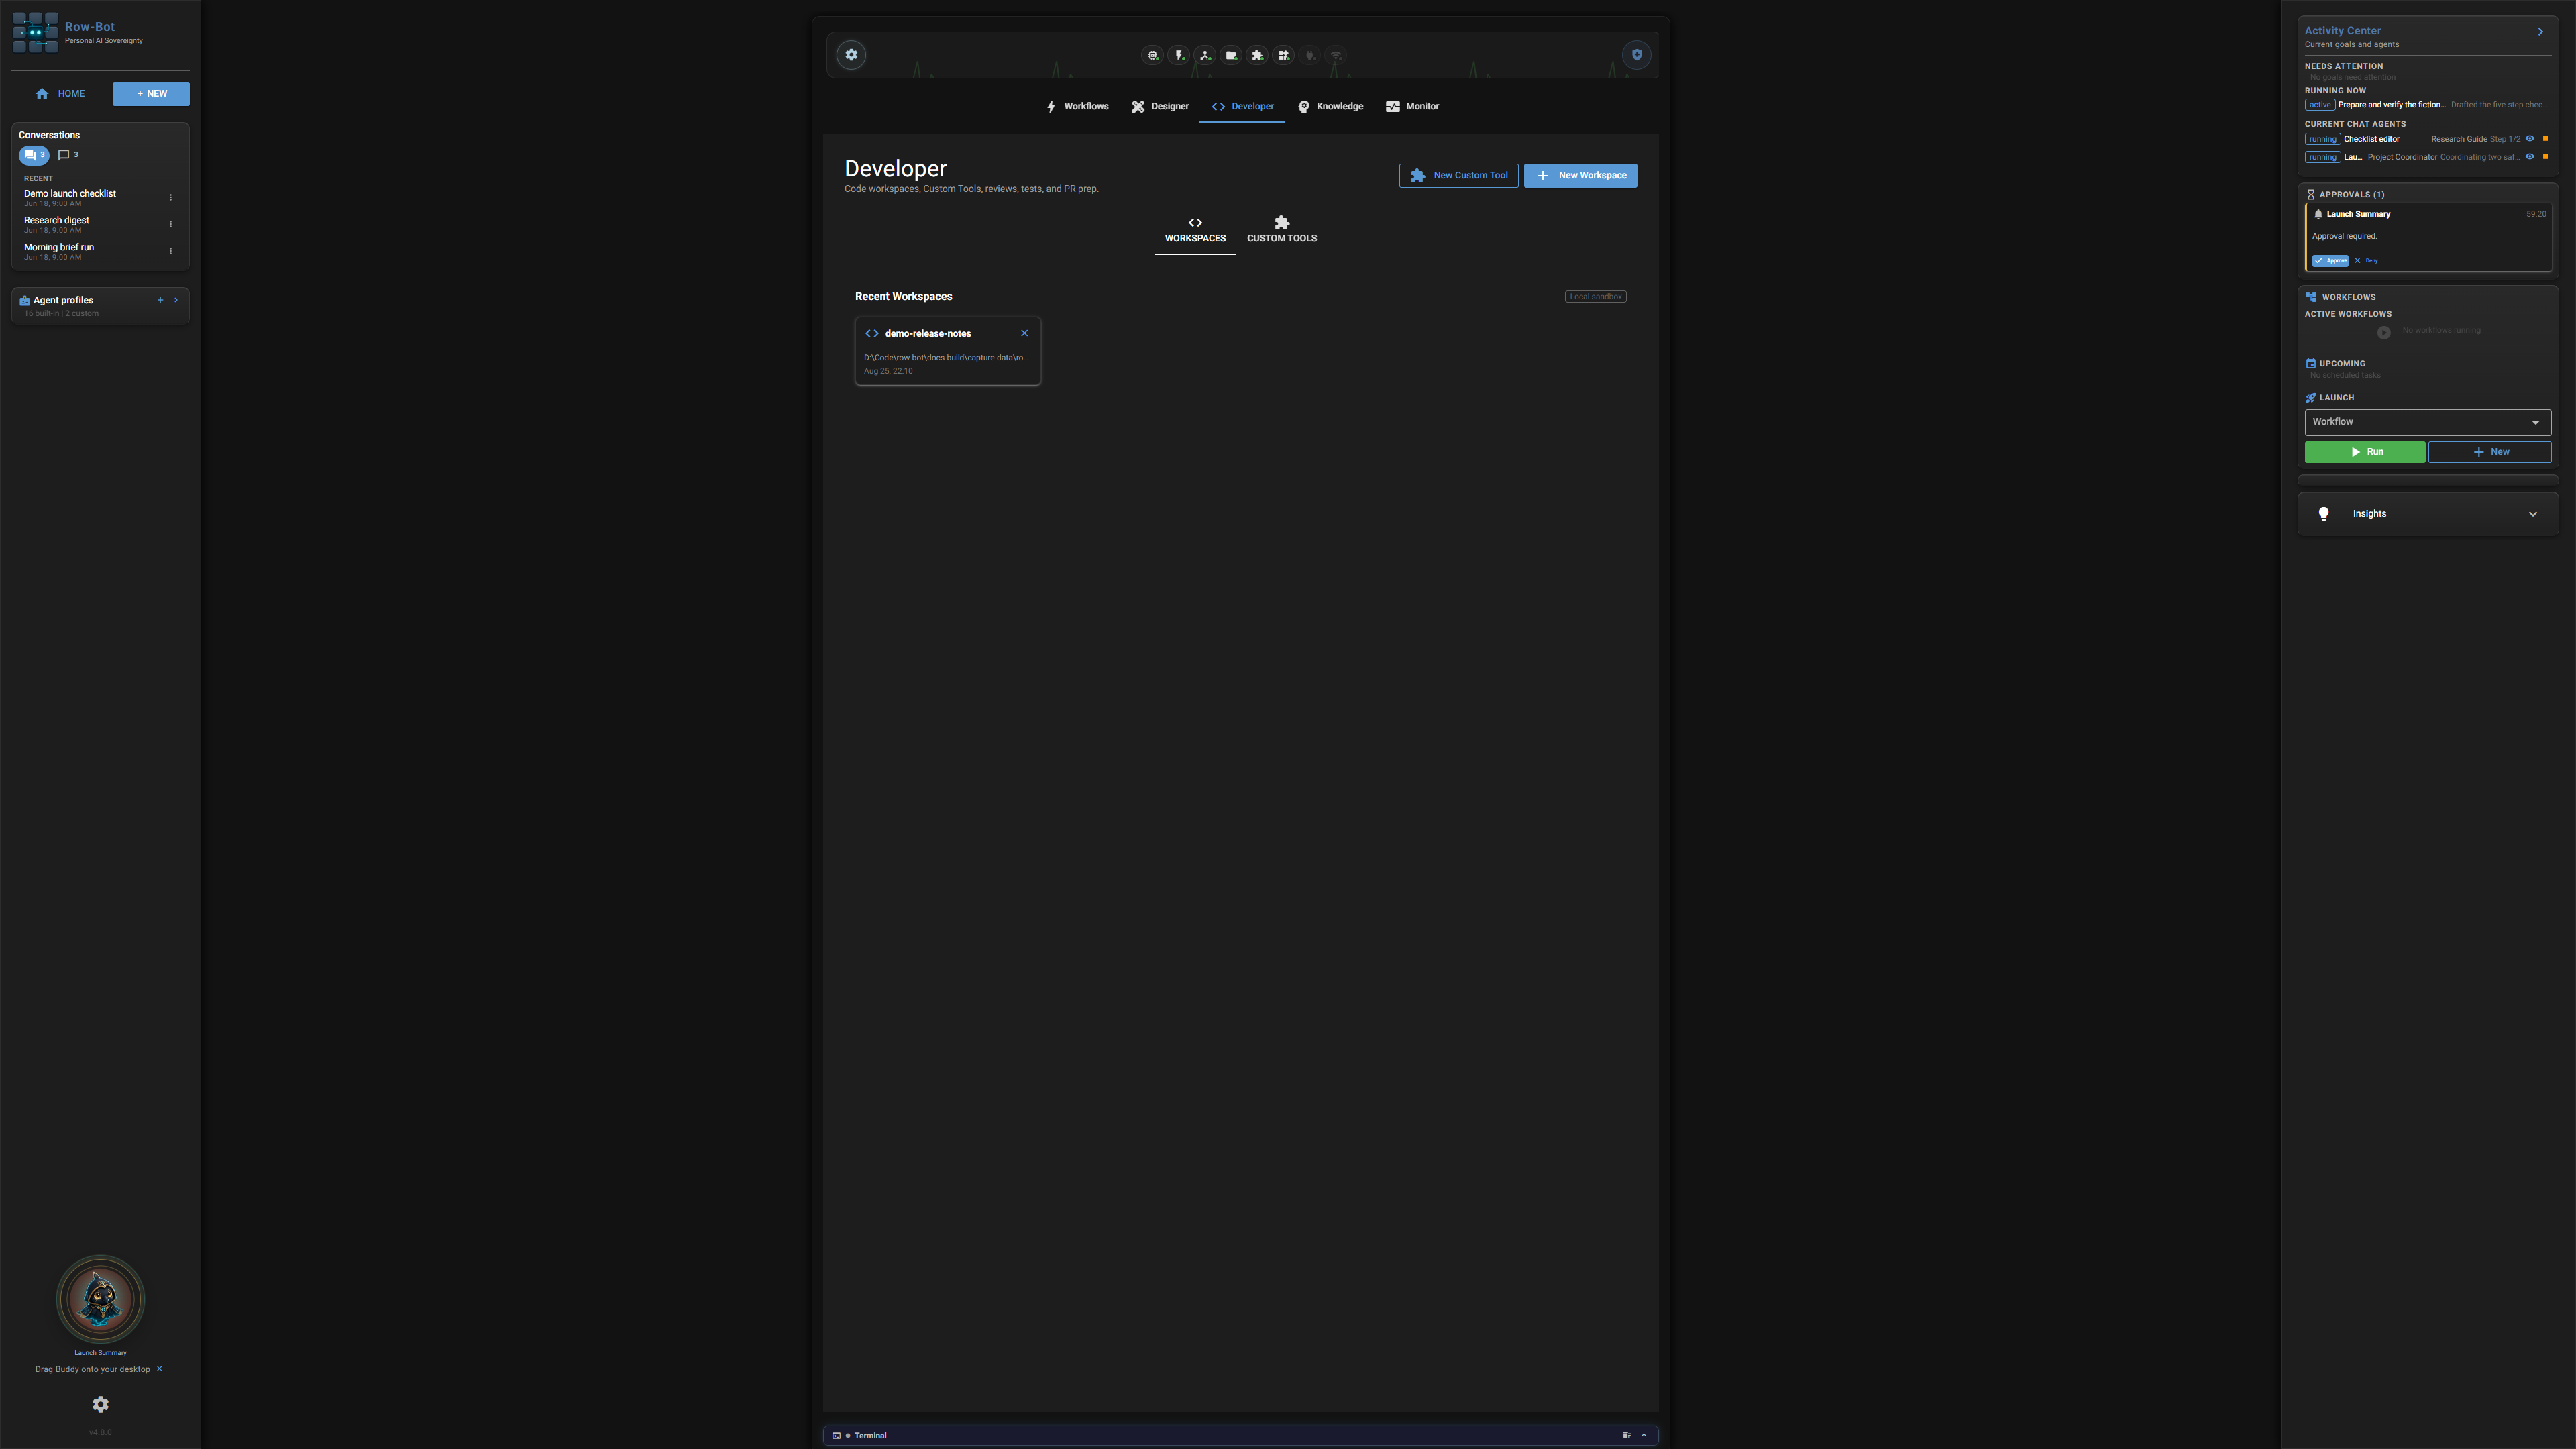Click the Approvals hourglass icon

tap(2311, 194)
